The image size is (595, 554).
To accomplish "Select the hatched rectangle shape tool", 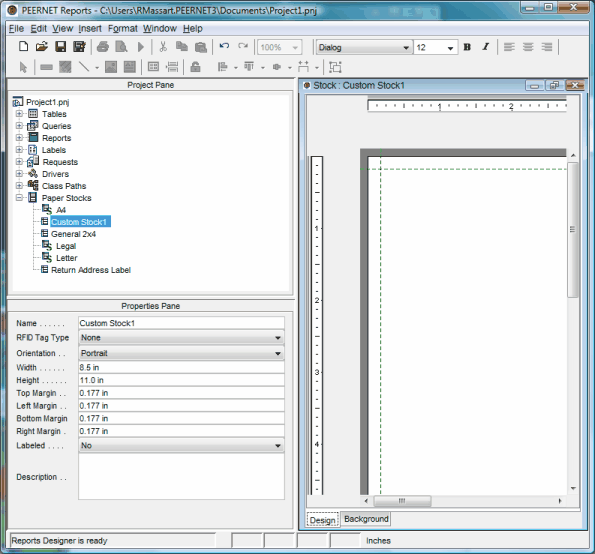I will (x=65, y=67).
